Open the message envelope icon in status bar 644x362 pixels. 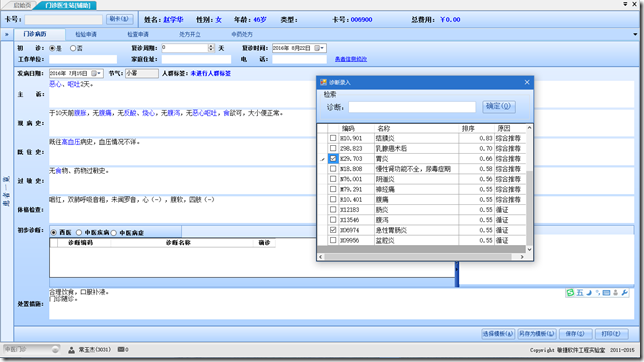point(121,350)
